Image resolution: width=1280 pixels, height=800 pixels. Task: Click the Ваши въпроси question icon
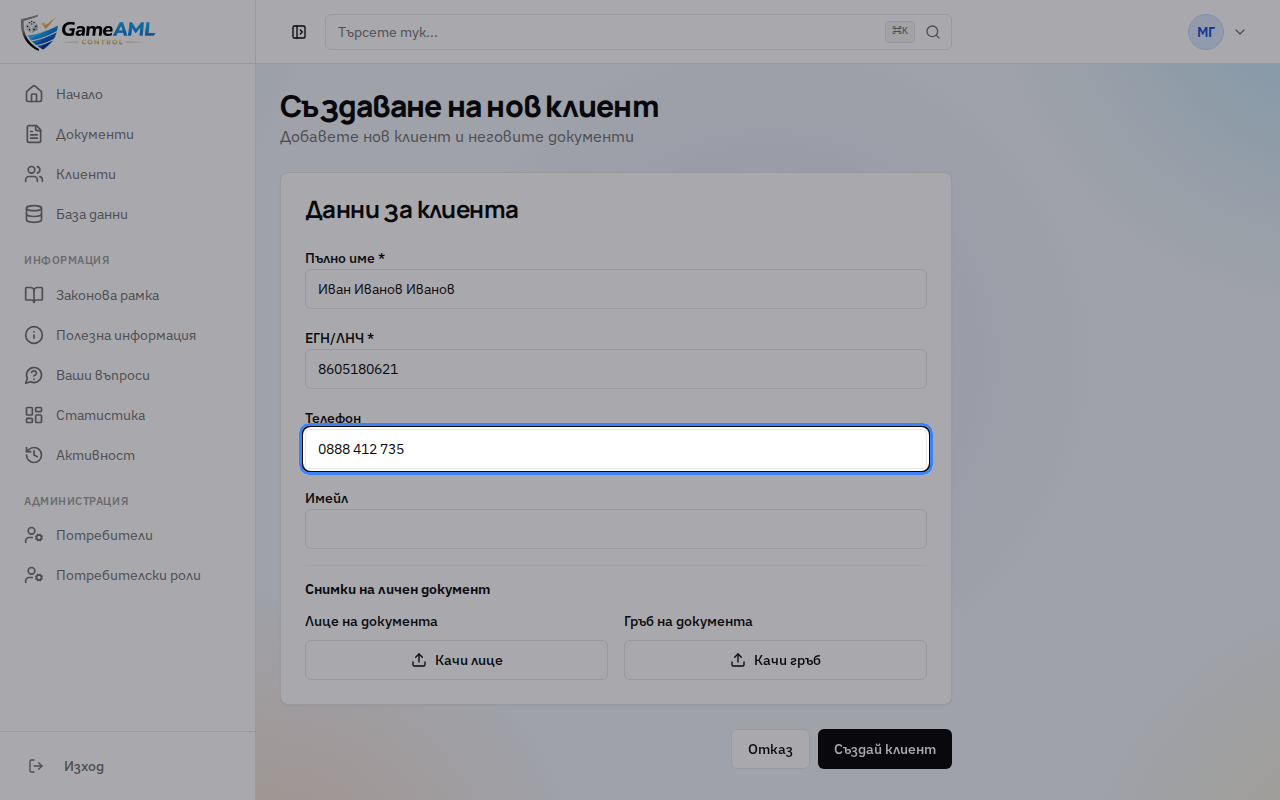[34, 375]
